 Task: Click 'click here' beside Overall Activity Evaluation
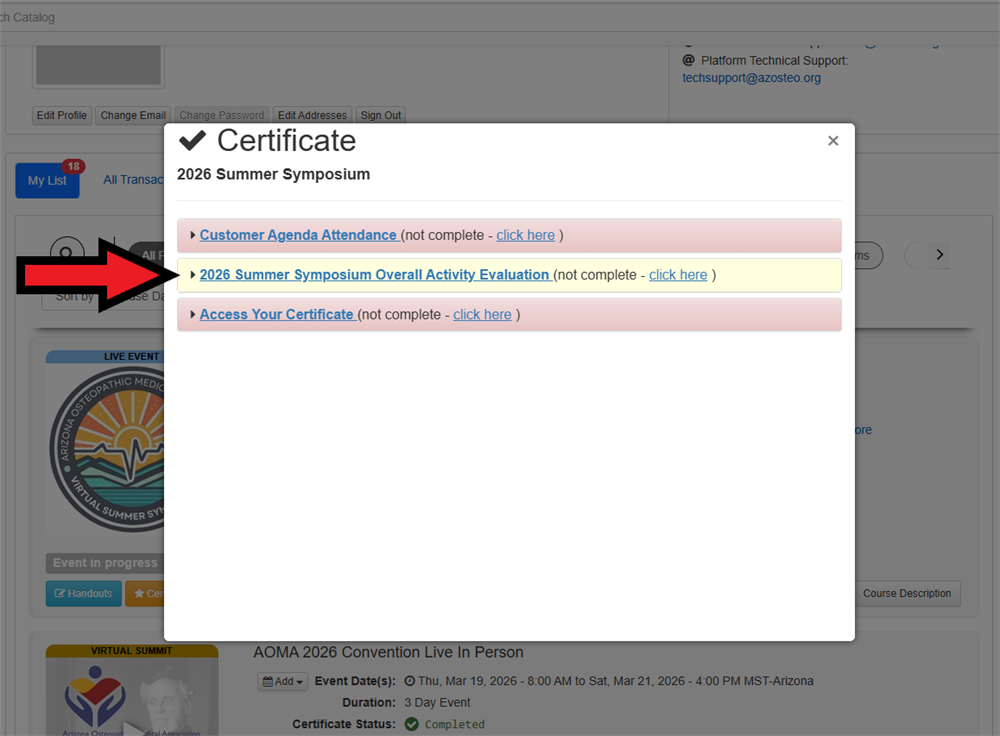pos(678,275)
